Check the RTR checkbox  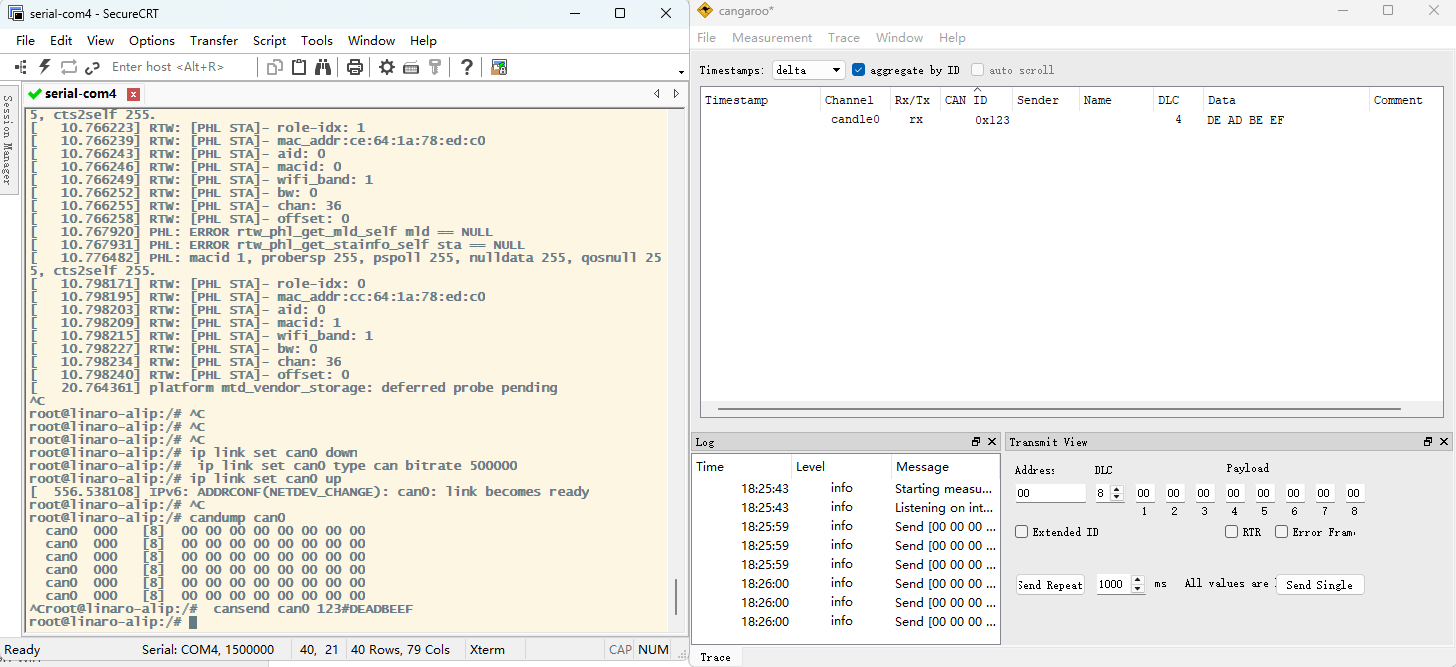click(1231, 532)
